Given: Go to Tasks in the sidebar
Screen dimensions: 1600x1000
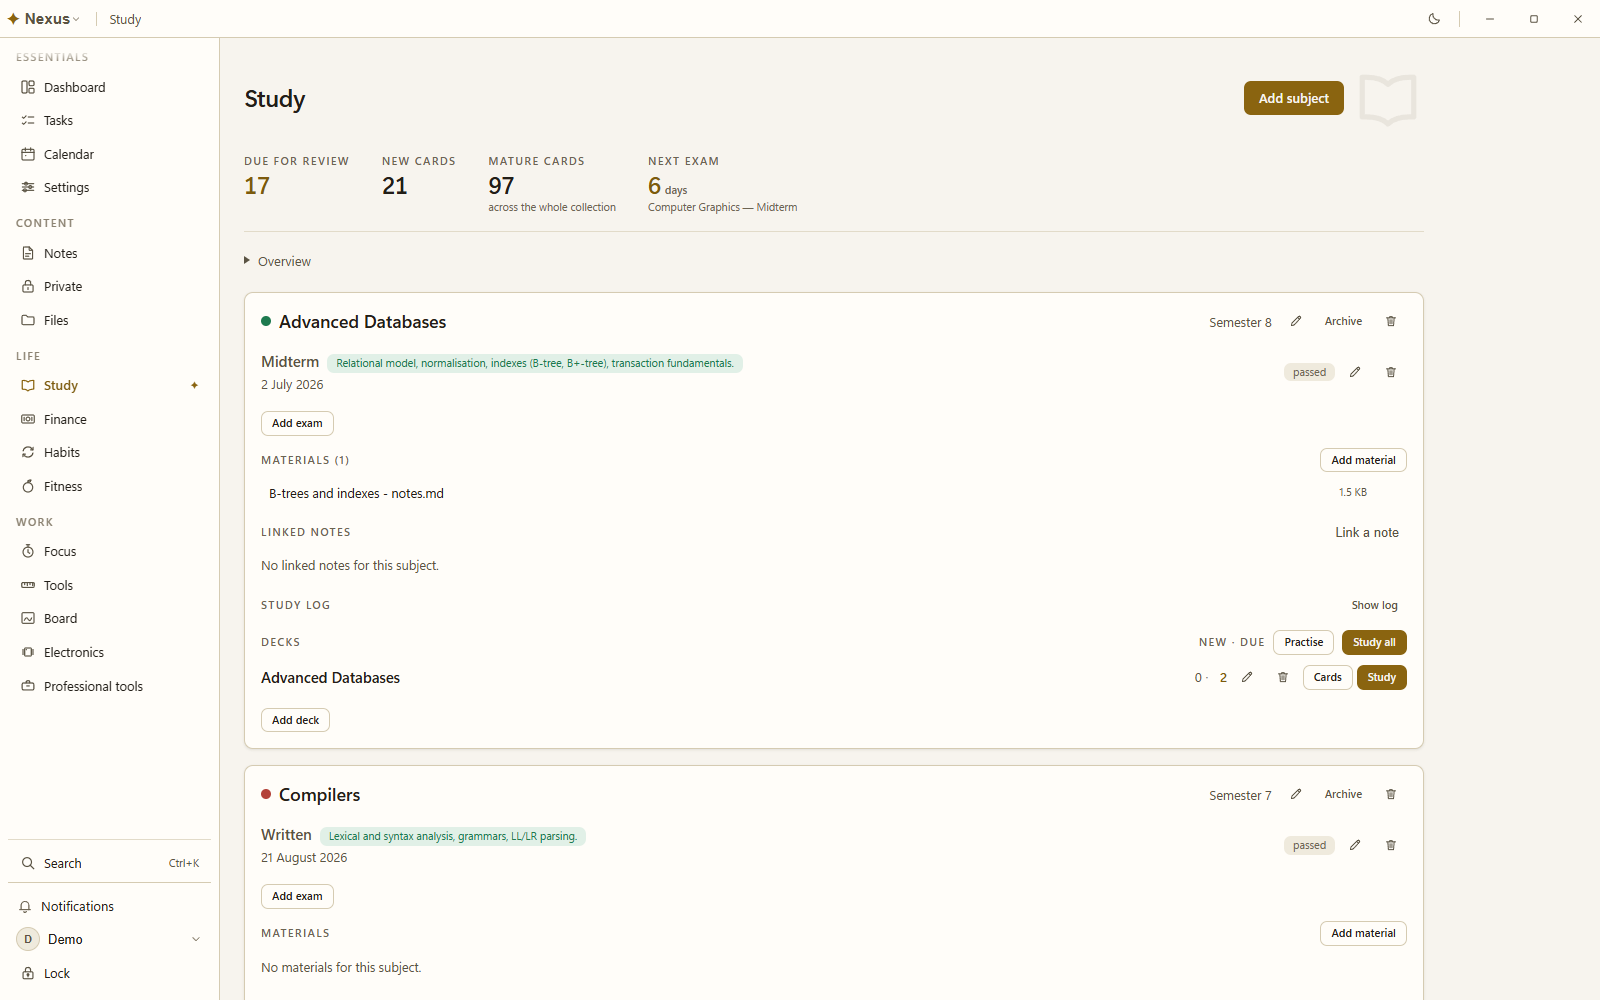Looking at the screenshot, I should tap(109, 120).
